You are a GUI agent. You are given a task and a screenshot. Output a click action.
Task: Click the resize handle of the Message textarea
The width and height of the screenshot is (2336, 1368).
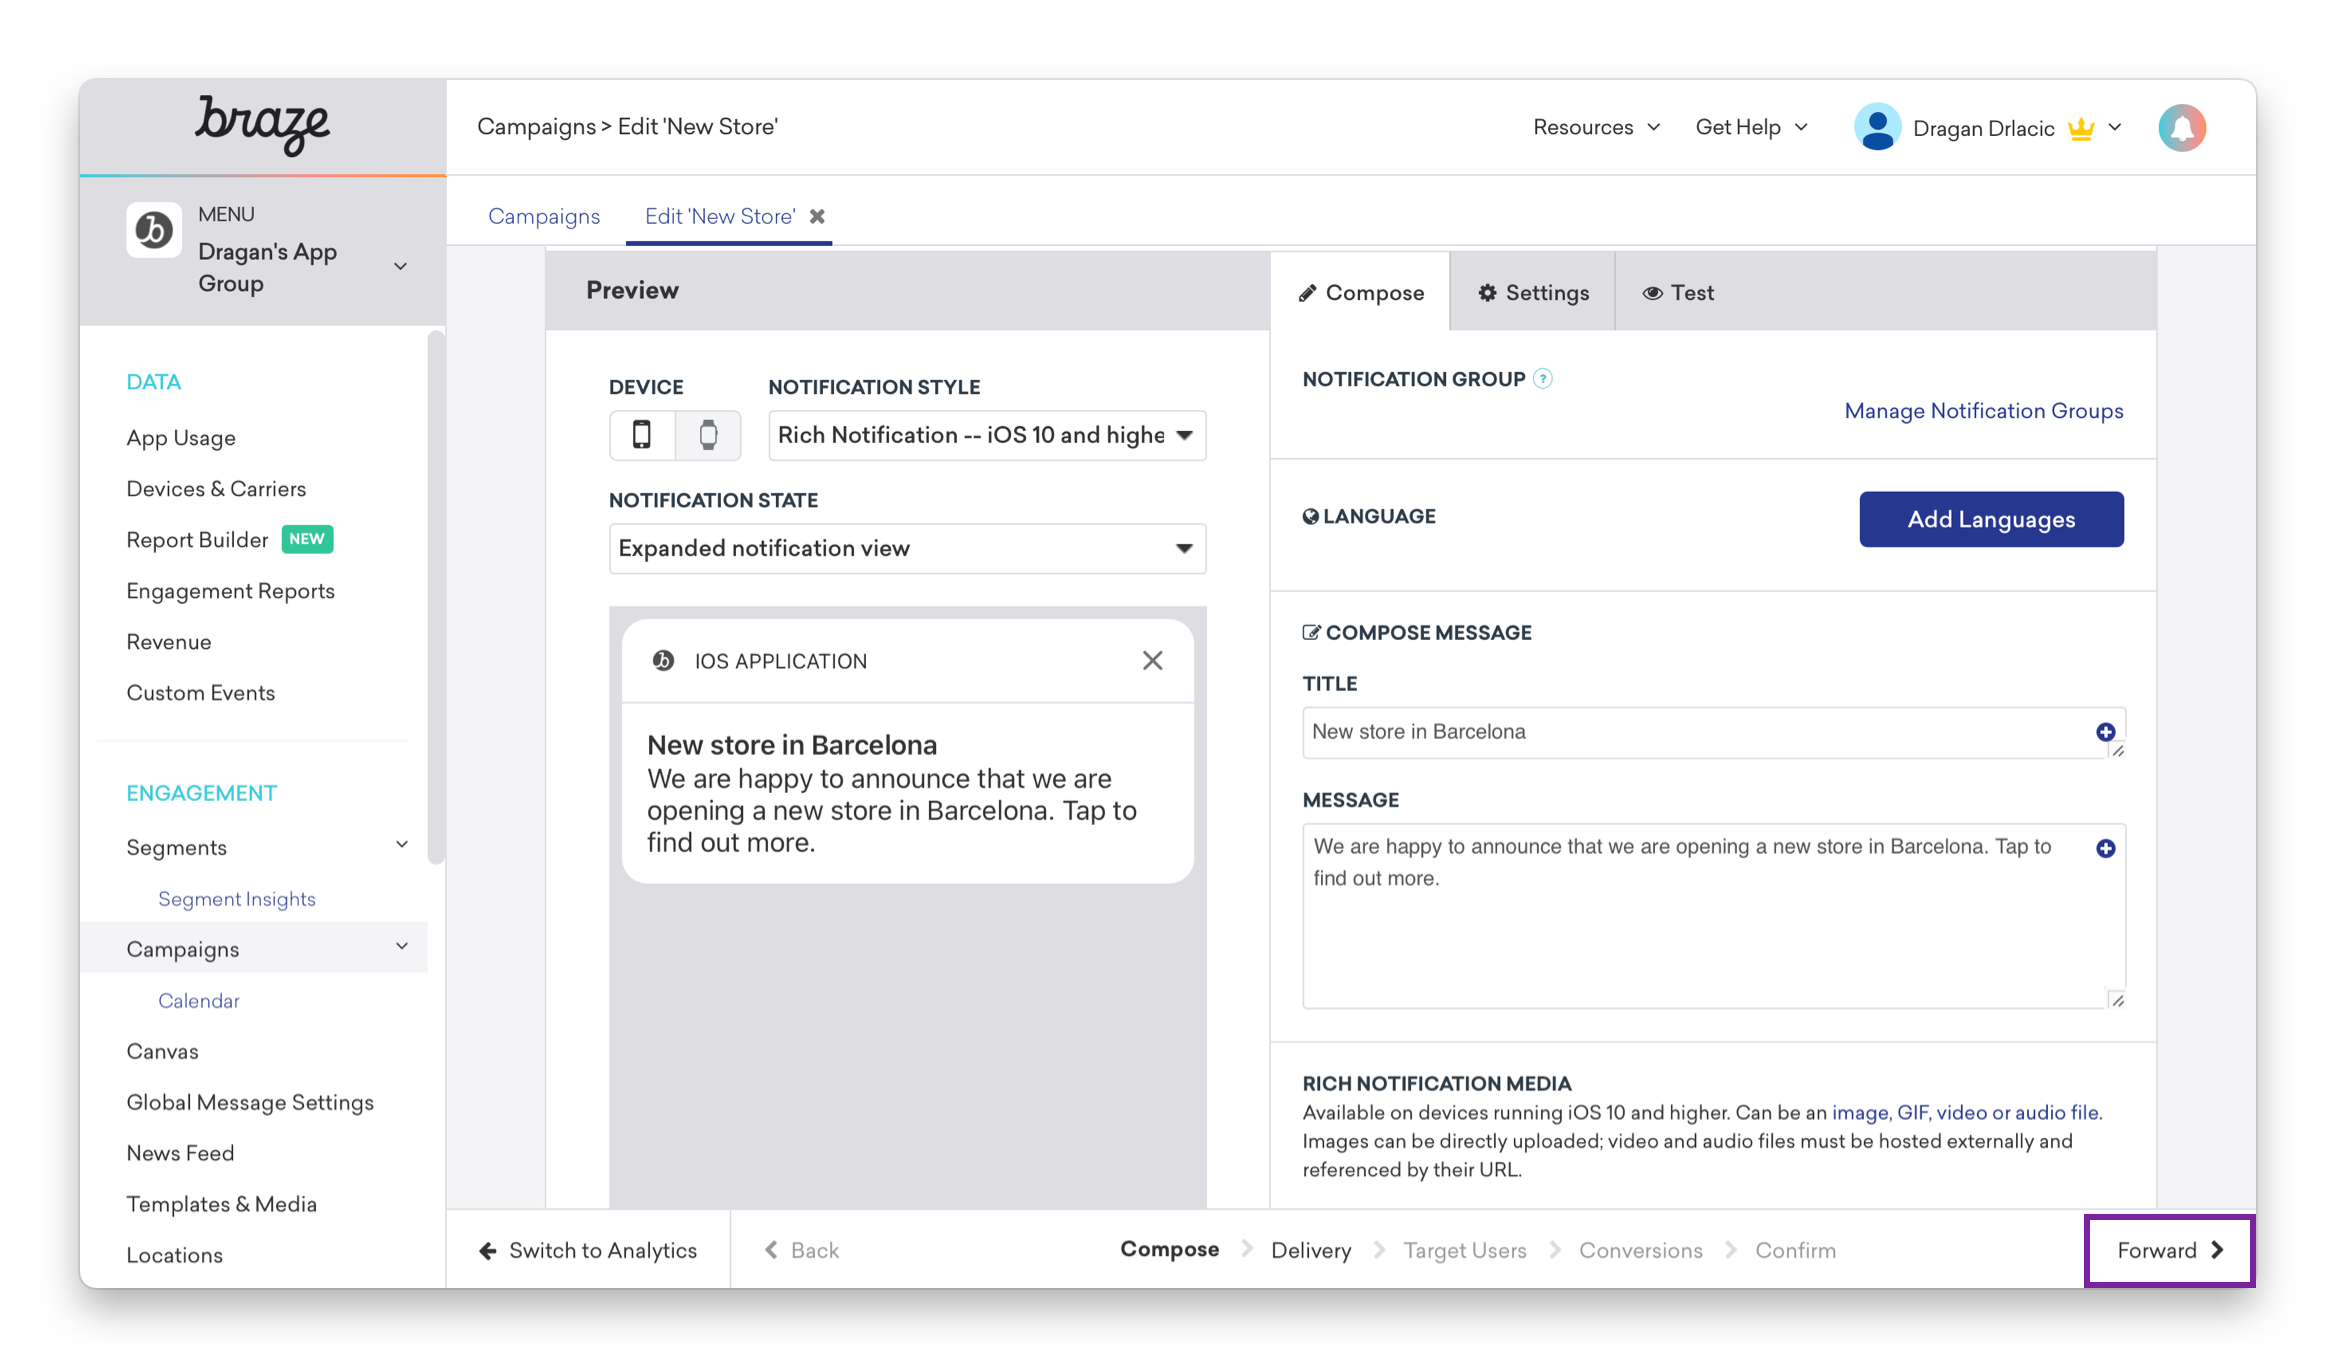coord(2116,999)
